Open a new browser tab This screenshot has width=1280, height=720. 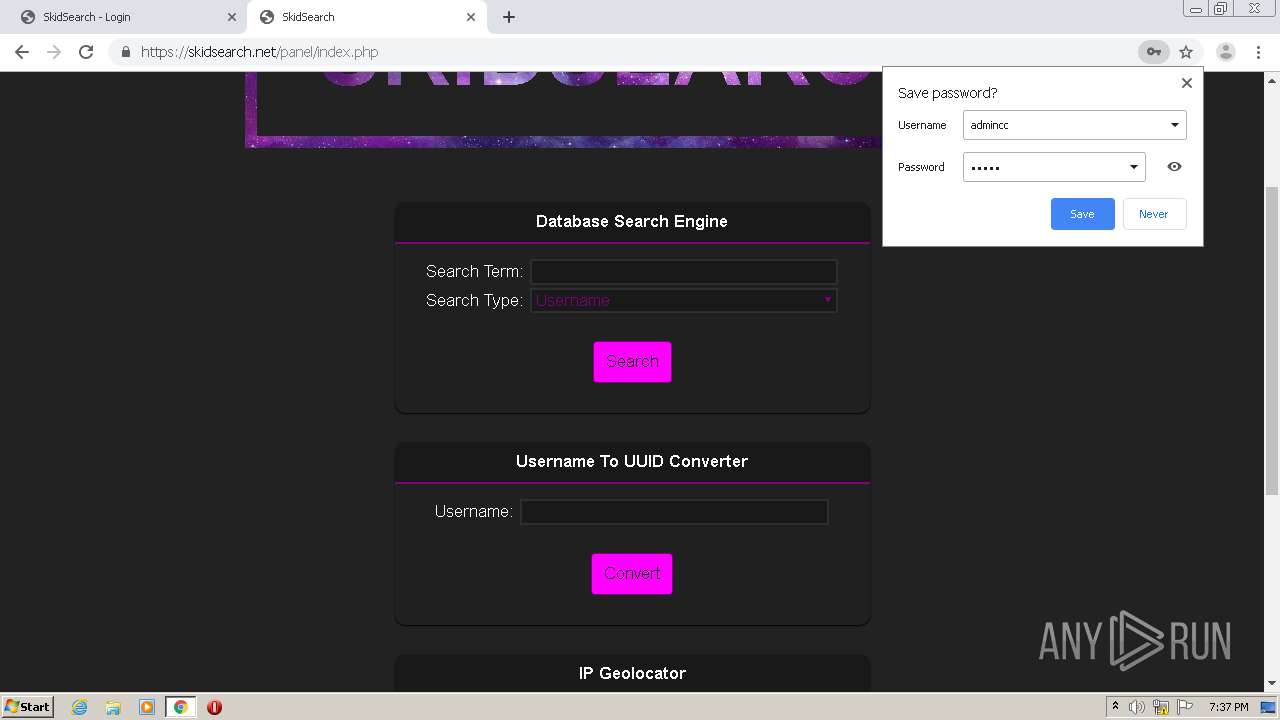(509, 17)
